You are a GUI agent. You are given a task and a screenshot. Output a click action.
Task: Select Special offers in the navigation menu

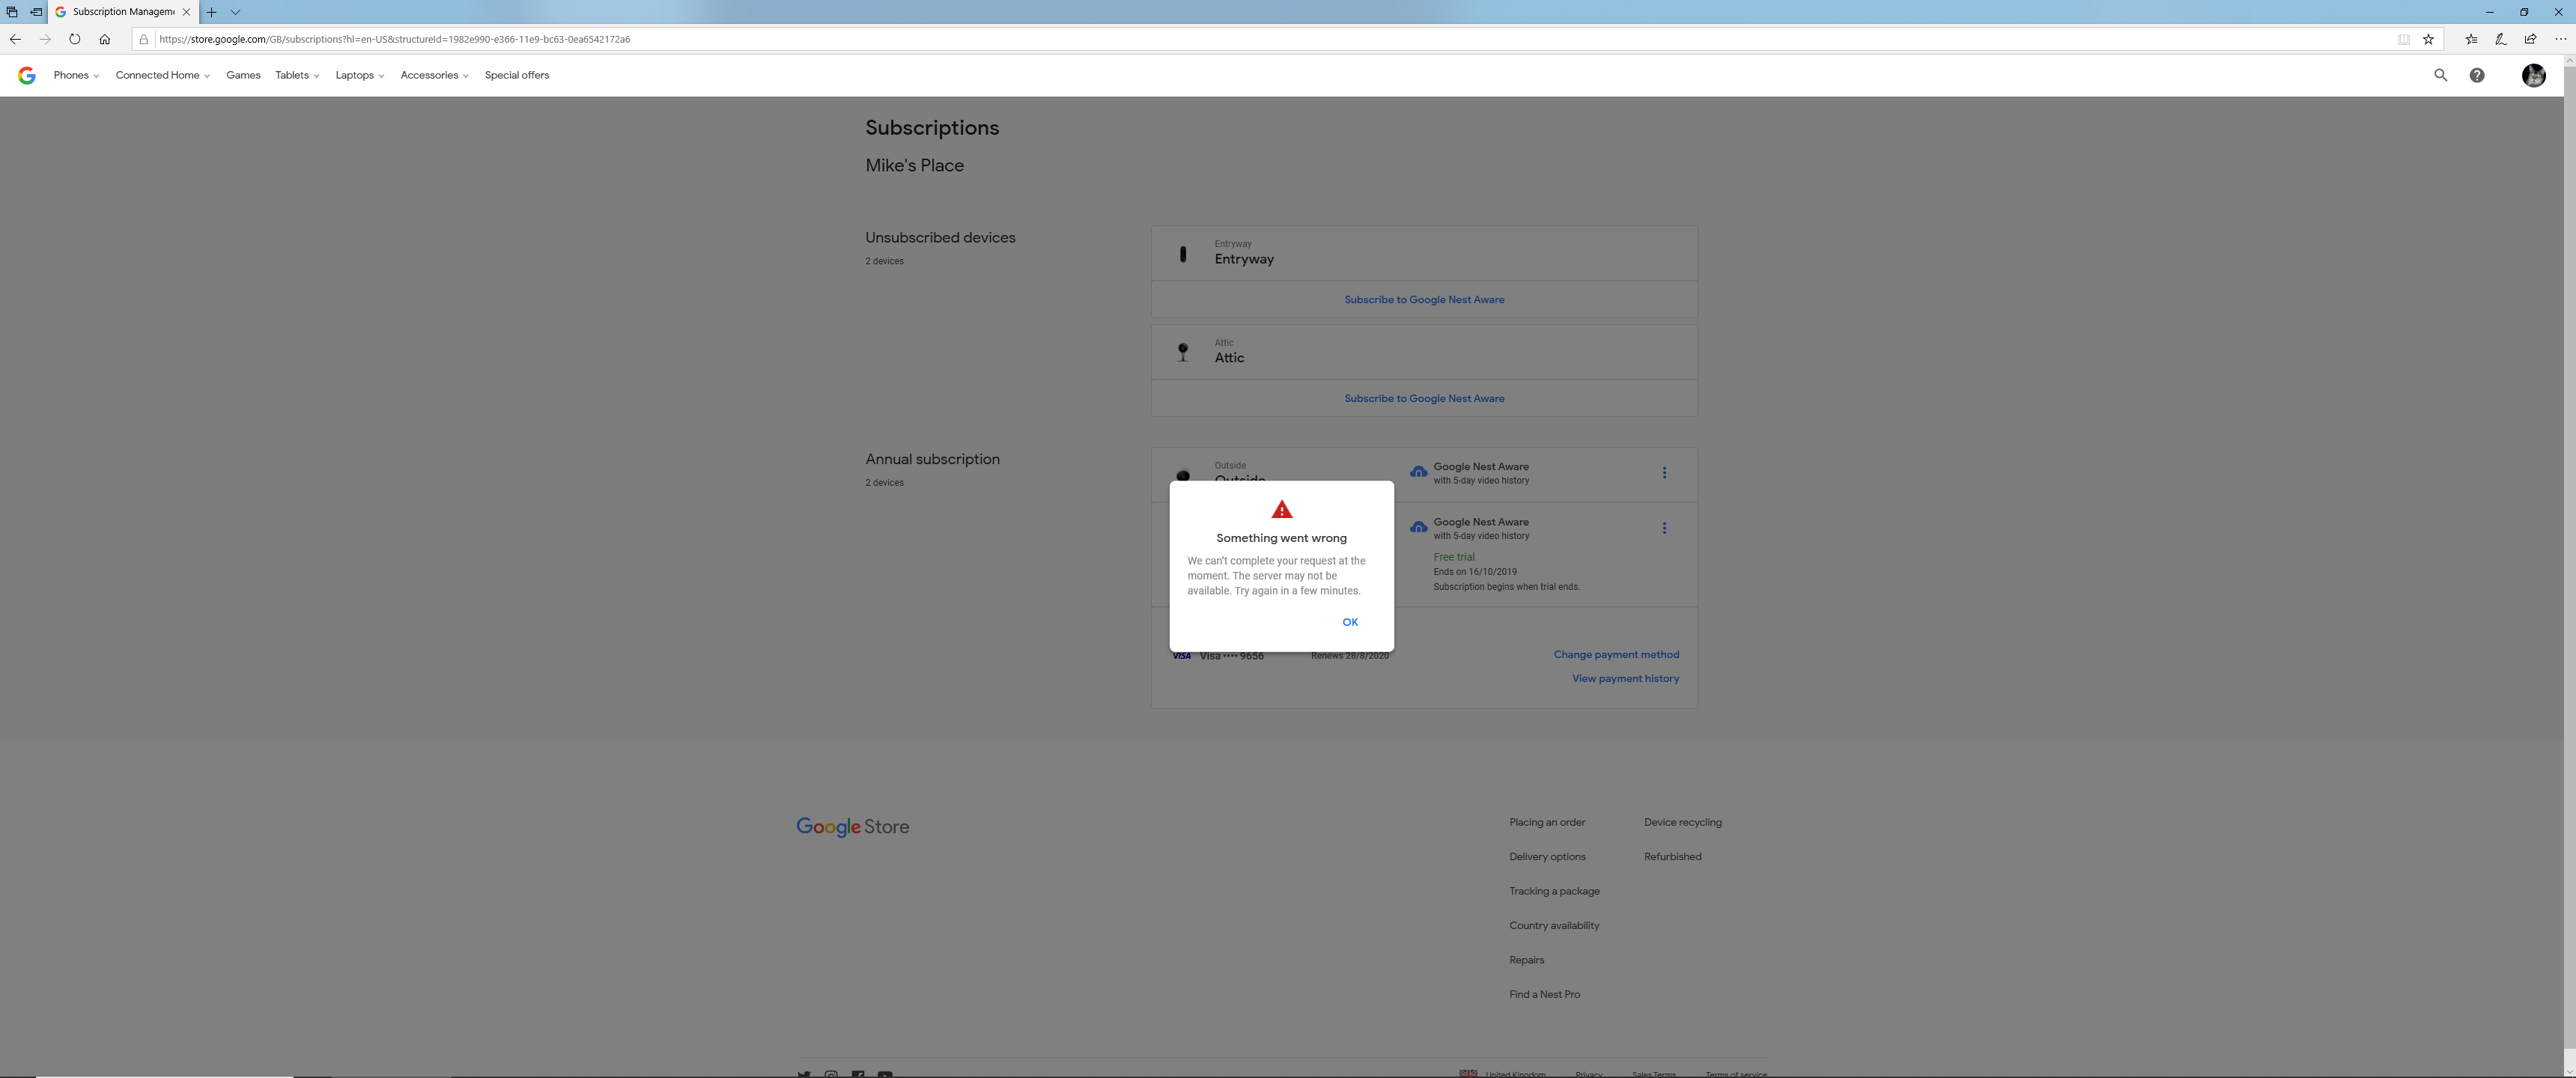coord(517,75)
